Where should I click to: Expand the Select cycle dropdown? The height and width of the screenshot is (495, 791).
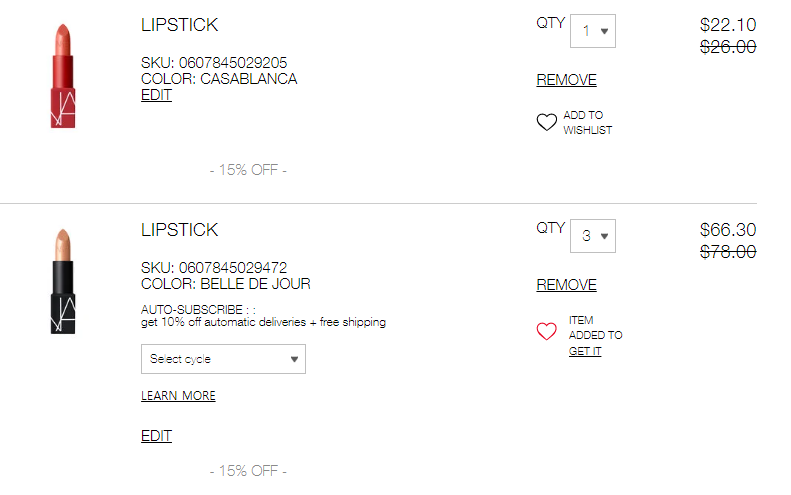coord(223,359)
